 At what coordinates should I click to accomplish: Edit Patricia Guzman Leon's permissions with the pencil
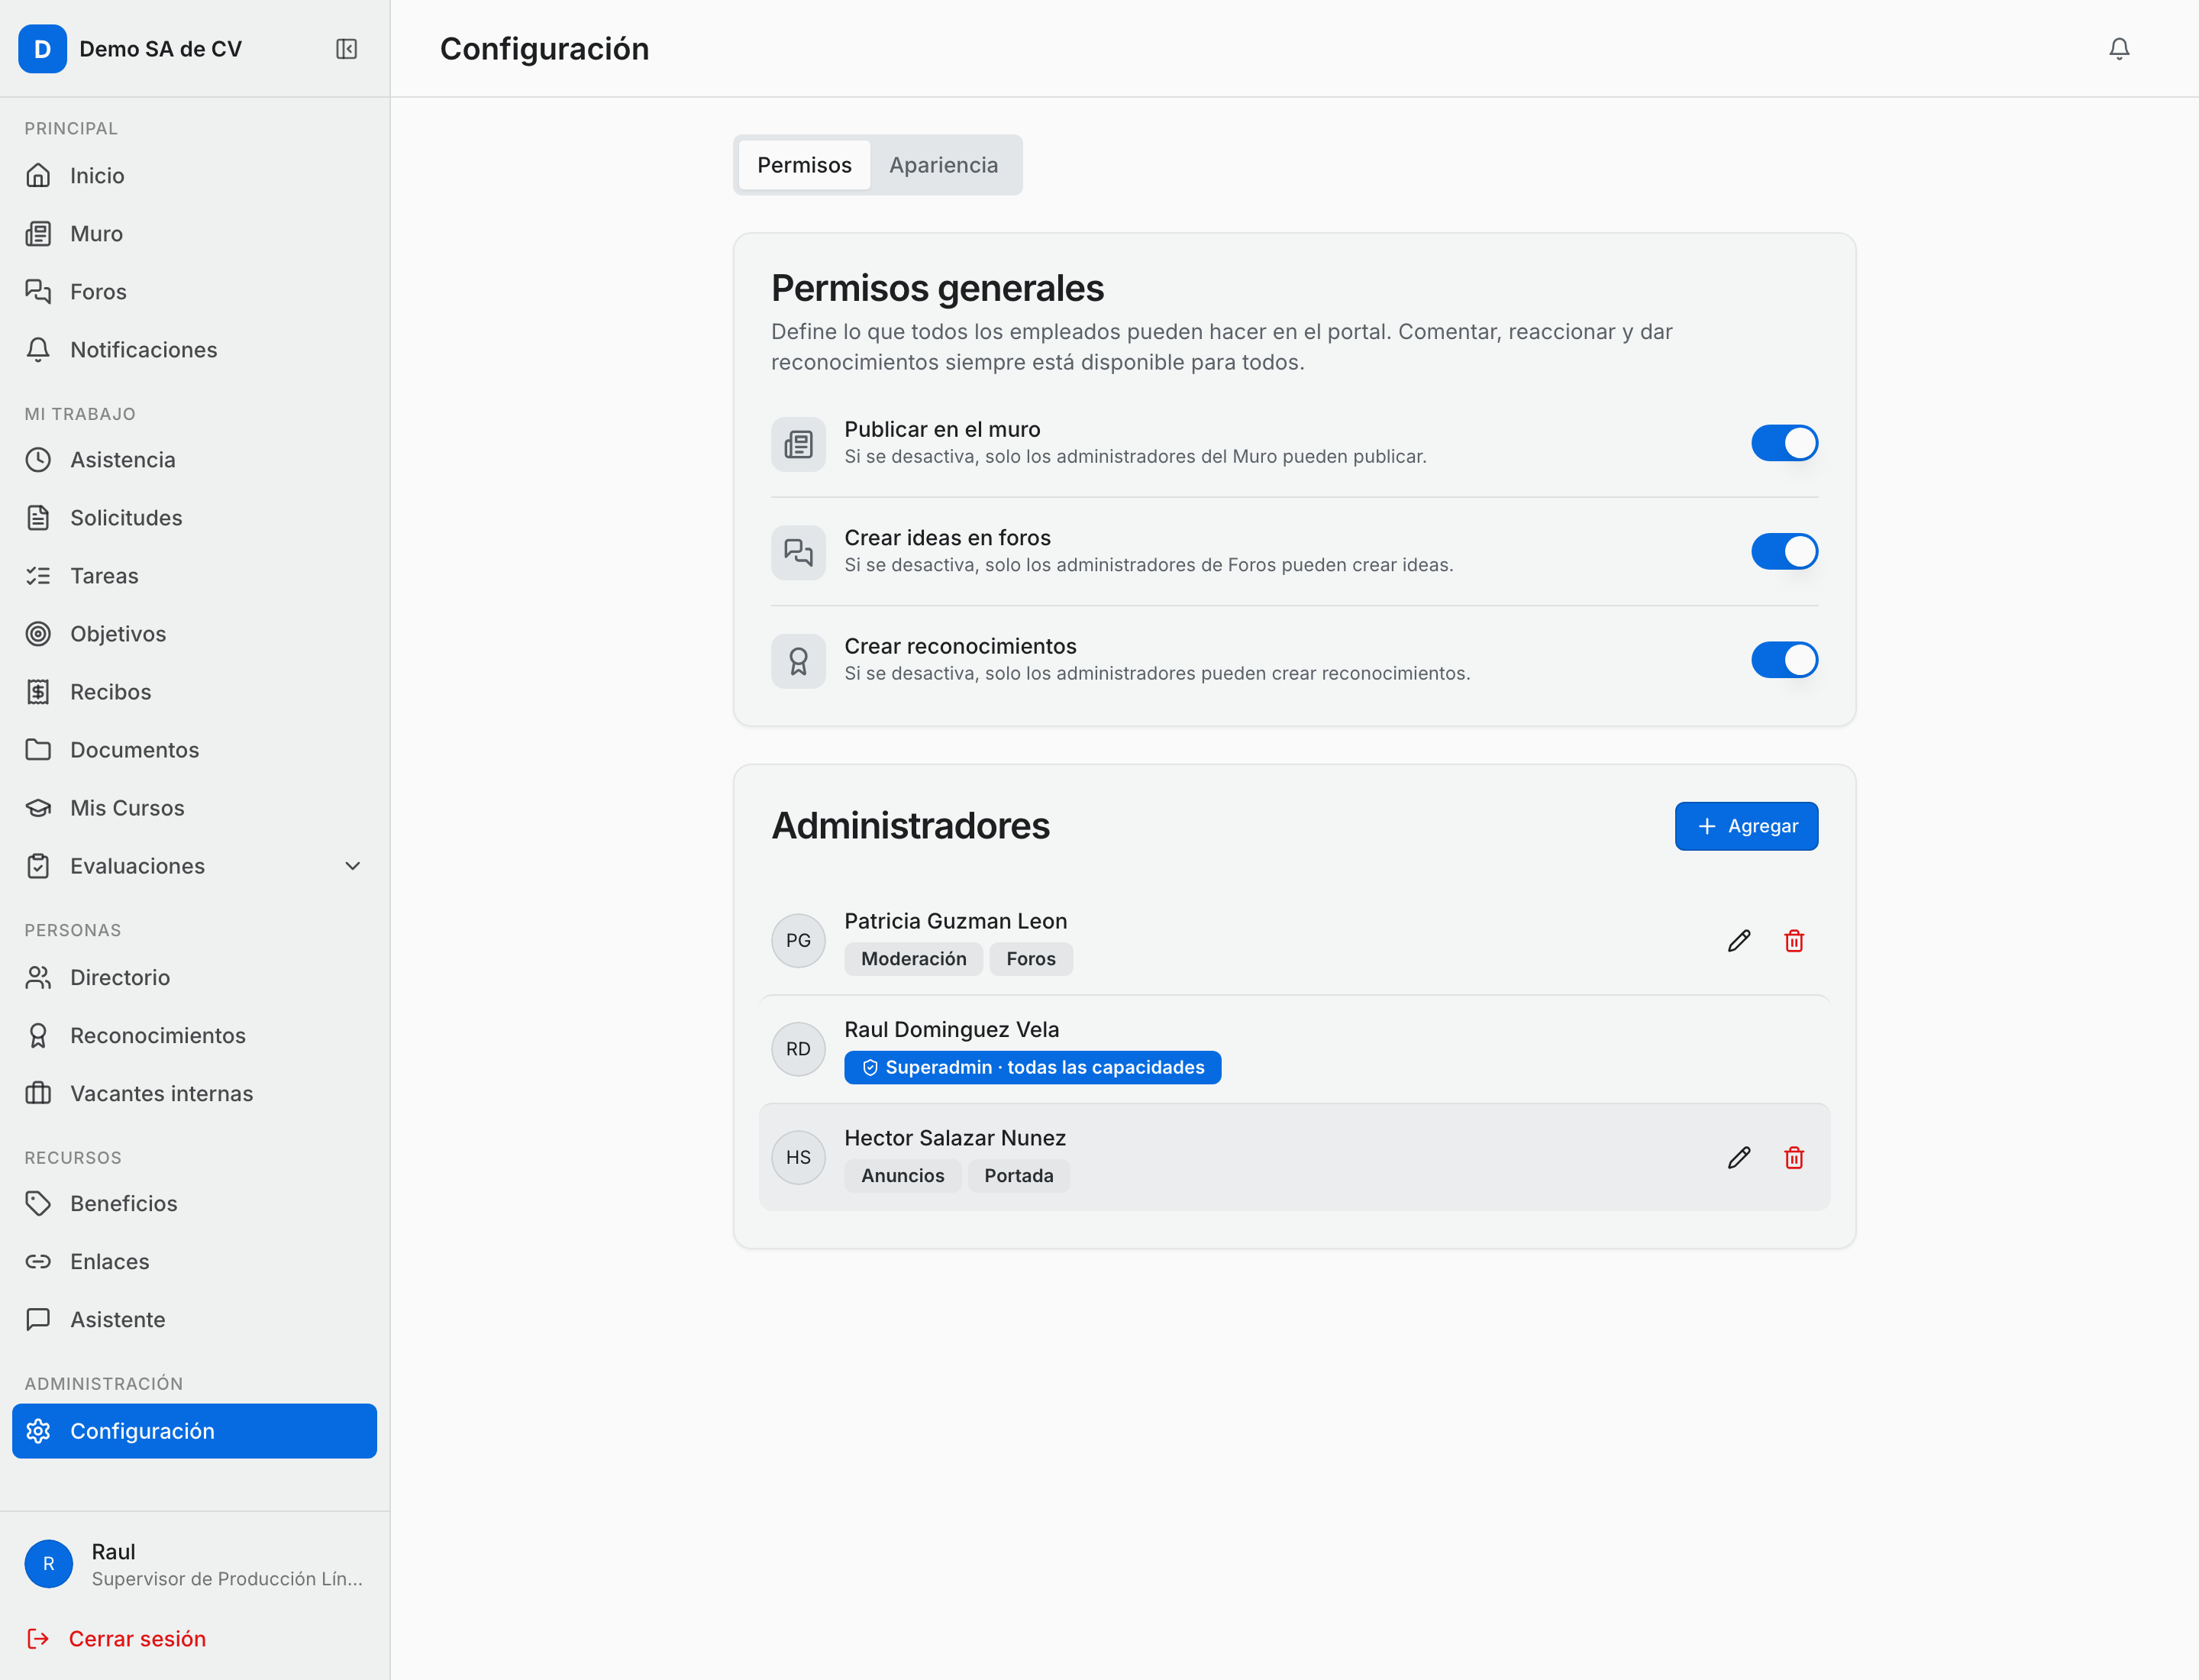(1739, 940)
